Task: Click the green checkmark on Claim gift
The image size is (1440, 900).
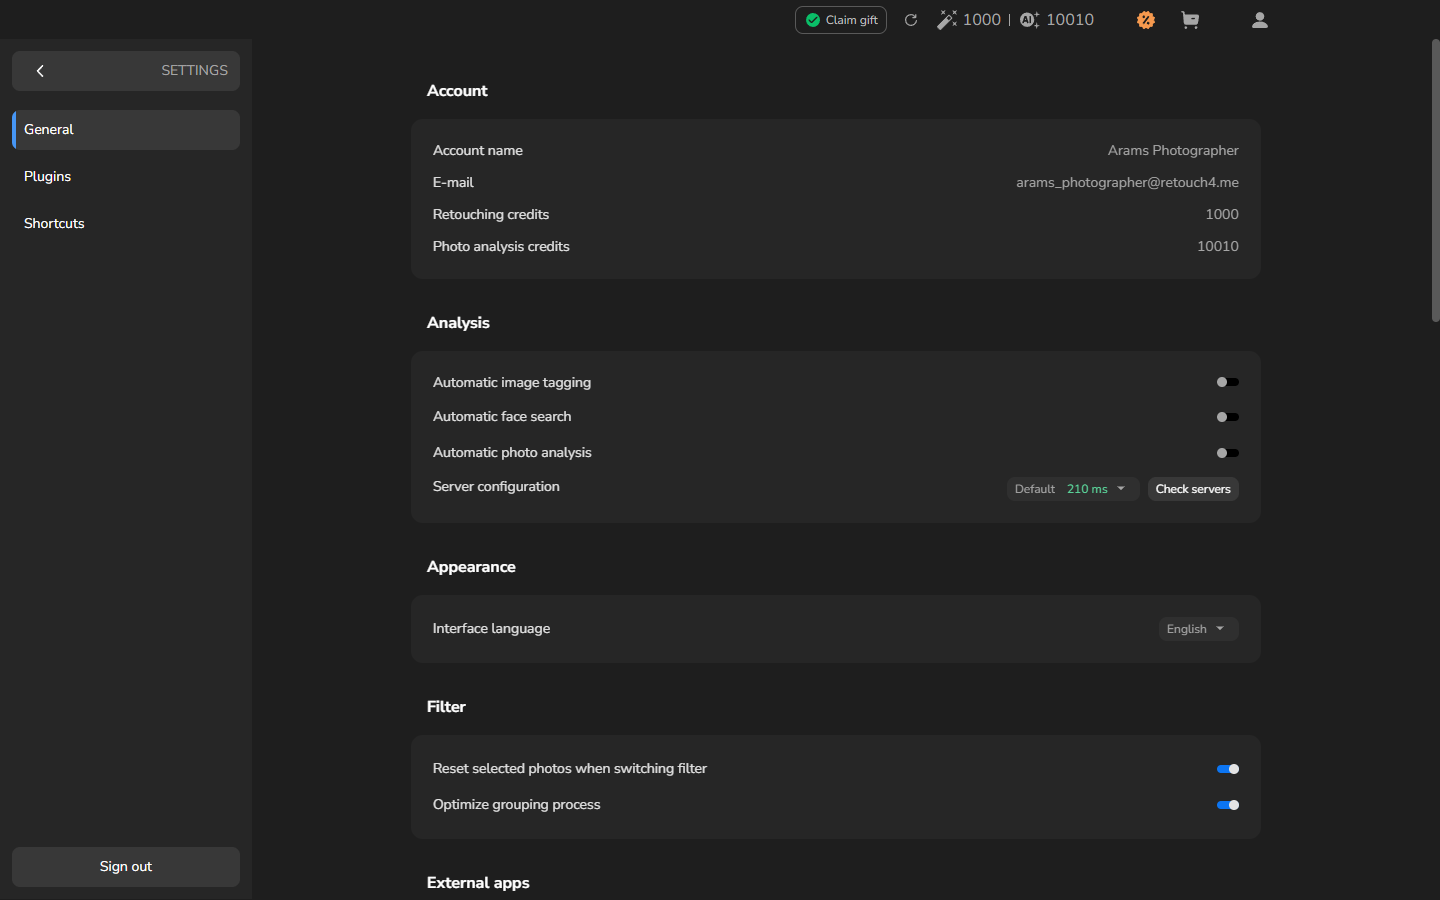Action: click(813, 20)
